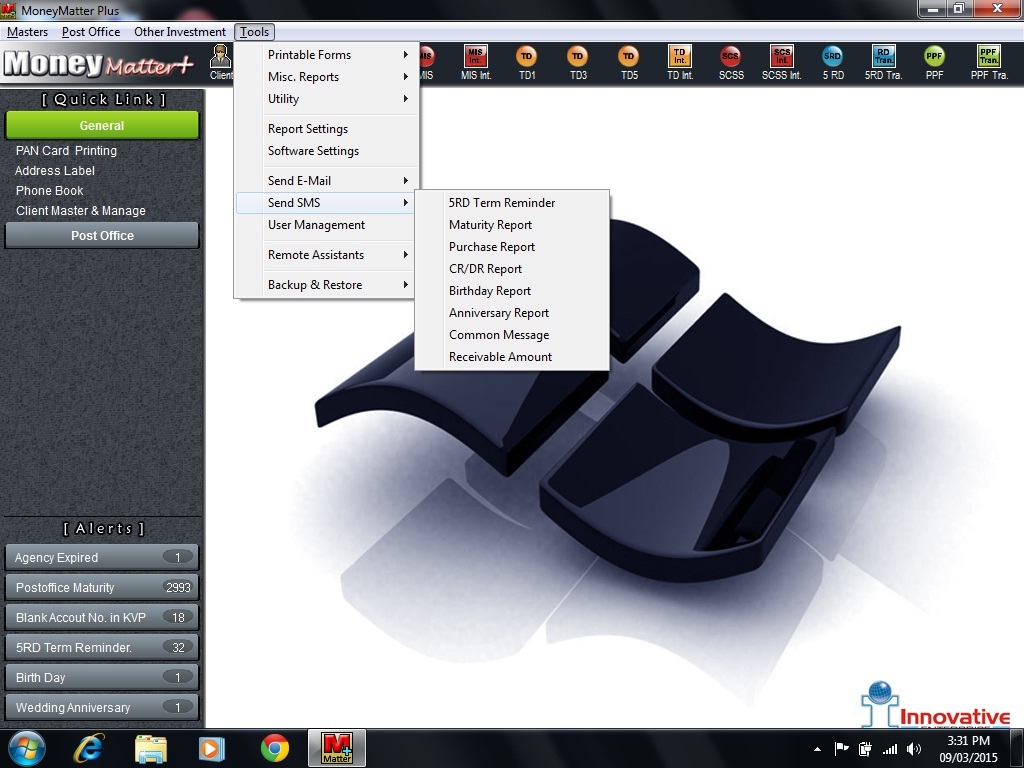
Task: Open the PAN Card Printing link
Action: coord(66,151)
